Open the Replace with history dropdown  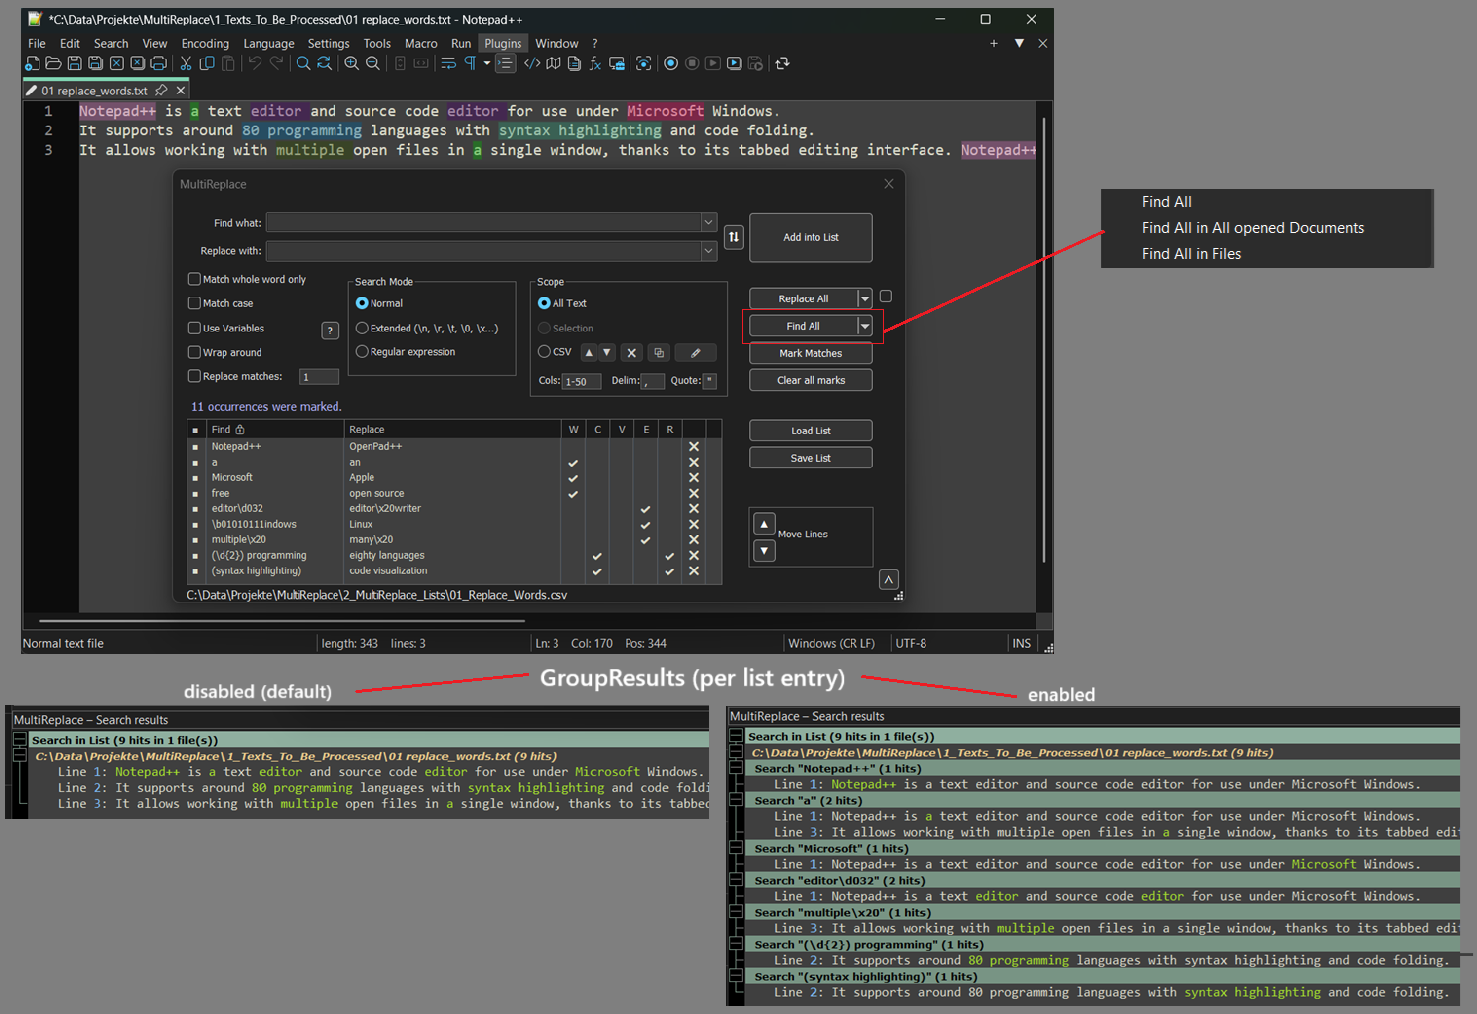point(708,251)
